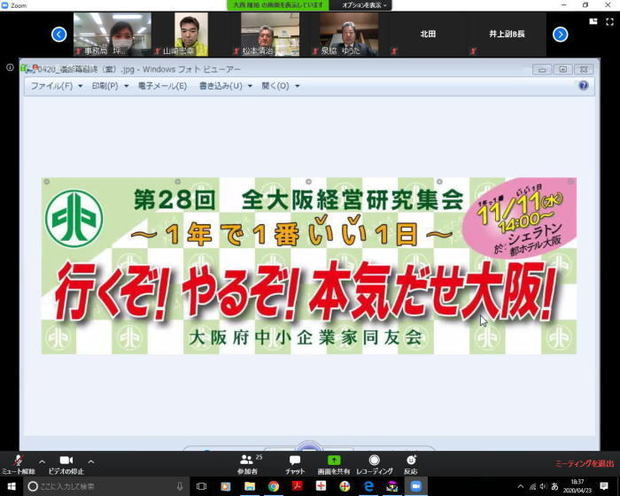Viewport: 620px width, 496px height.
Task: Stop video (ビデオの停止) camera button
Action: 66,464
